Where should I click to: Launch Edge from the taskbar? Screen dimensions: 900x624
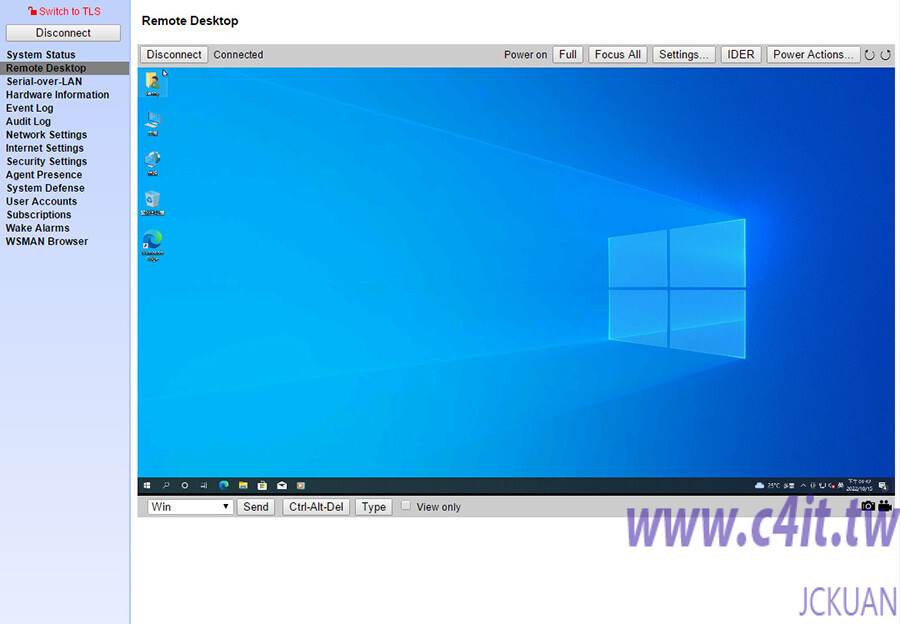click(224, 486)
